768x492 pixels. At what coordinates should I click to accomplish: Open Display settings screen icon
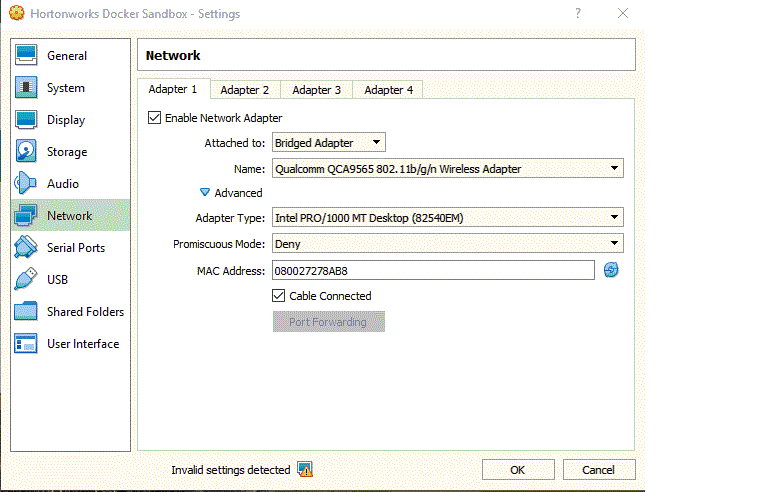click(x=26, y=120)
